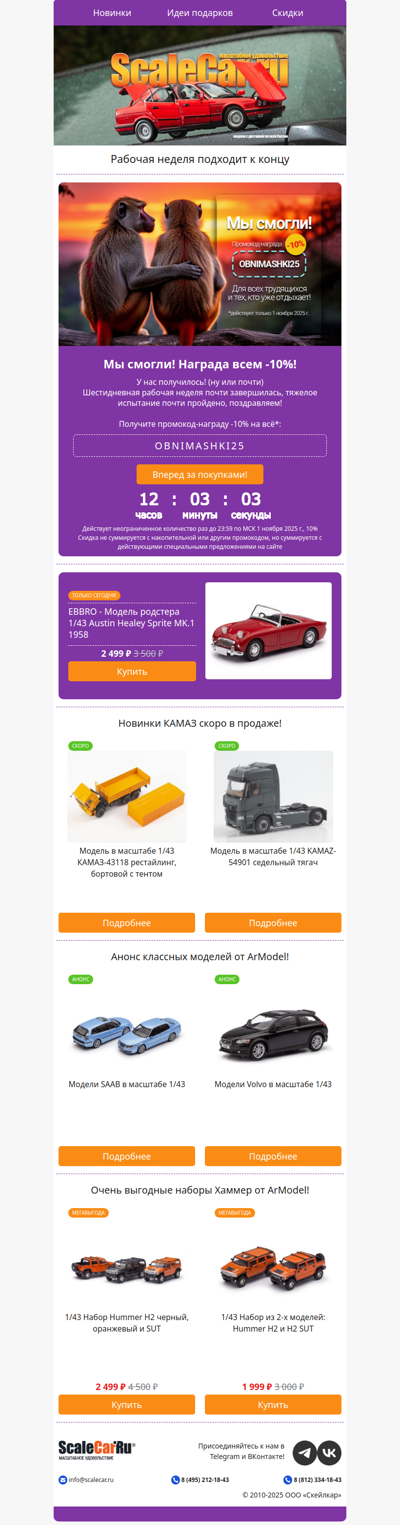Viewport: 400px width, 1525px height.
Task: Click phone icon next to 8 (495) number
Action: coord(175,1480)
